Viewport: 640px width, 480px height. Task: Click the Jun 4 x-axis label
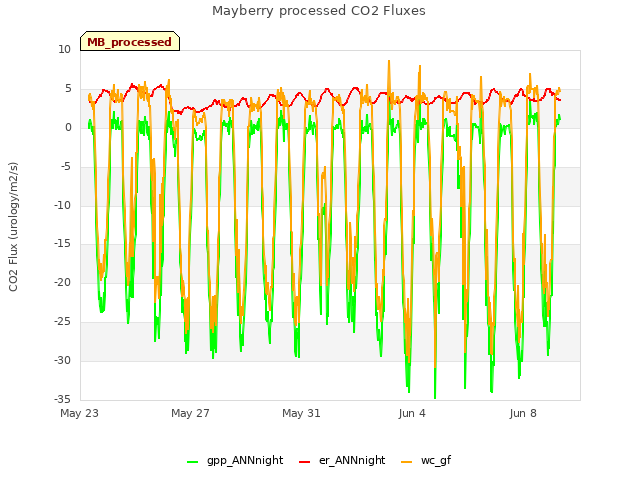412,413
